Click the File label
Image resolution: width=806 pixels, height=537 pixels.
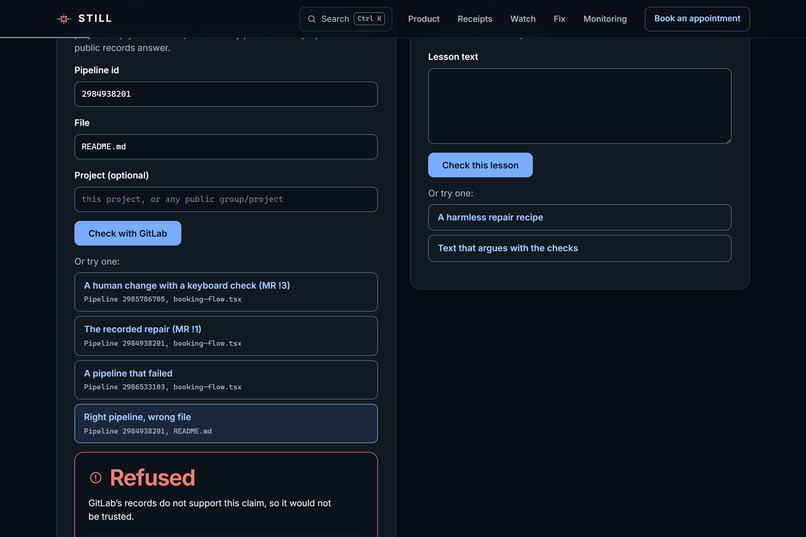(x=82, y=123)
